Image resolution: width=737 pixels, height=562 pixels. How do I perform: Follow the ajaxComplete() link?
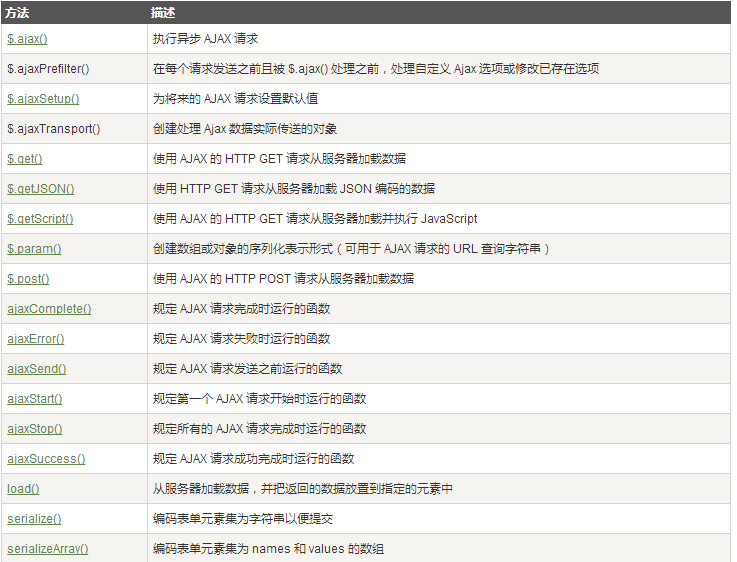coord(49,309)
